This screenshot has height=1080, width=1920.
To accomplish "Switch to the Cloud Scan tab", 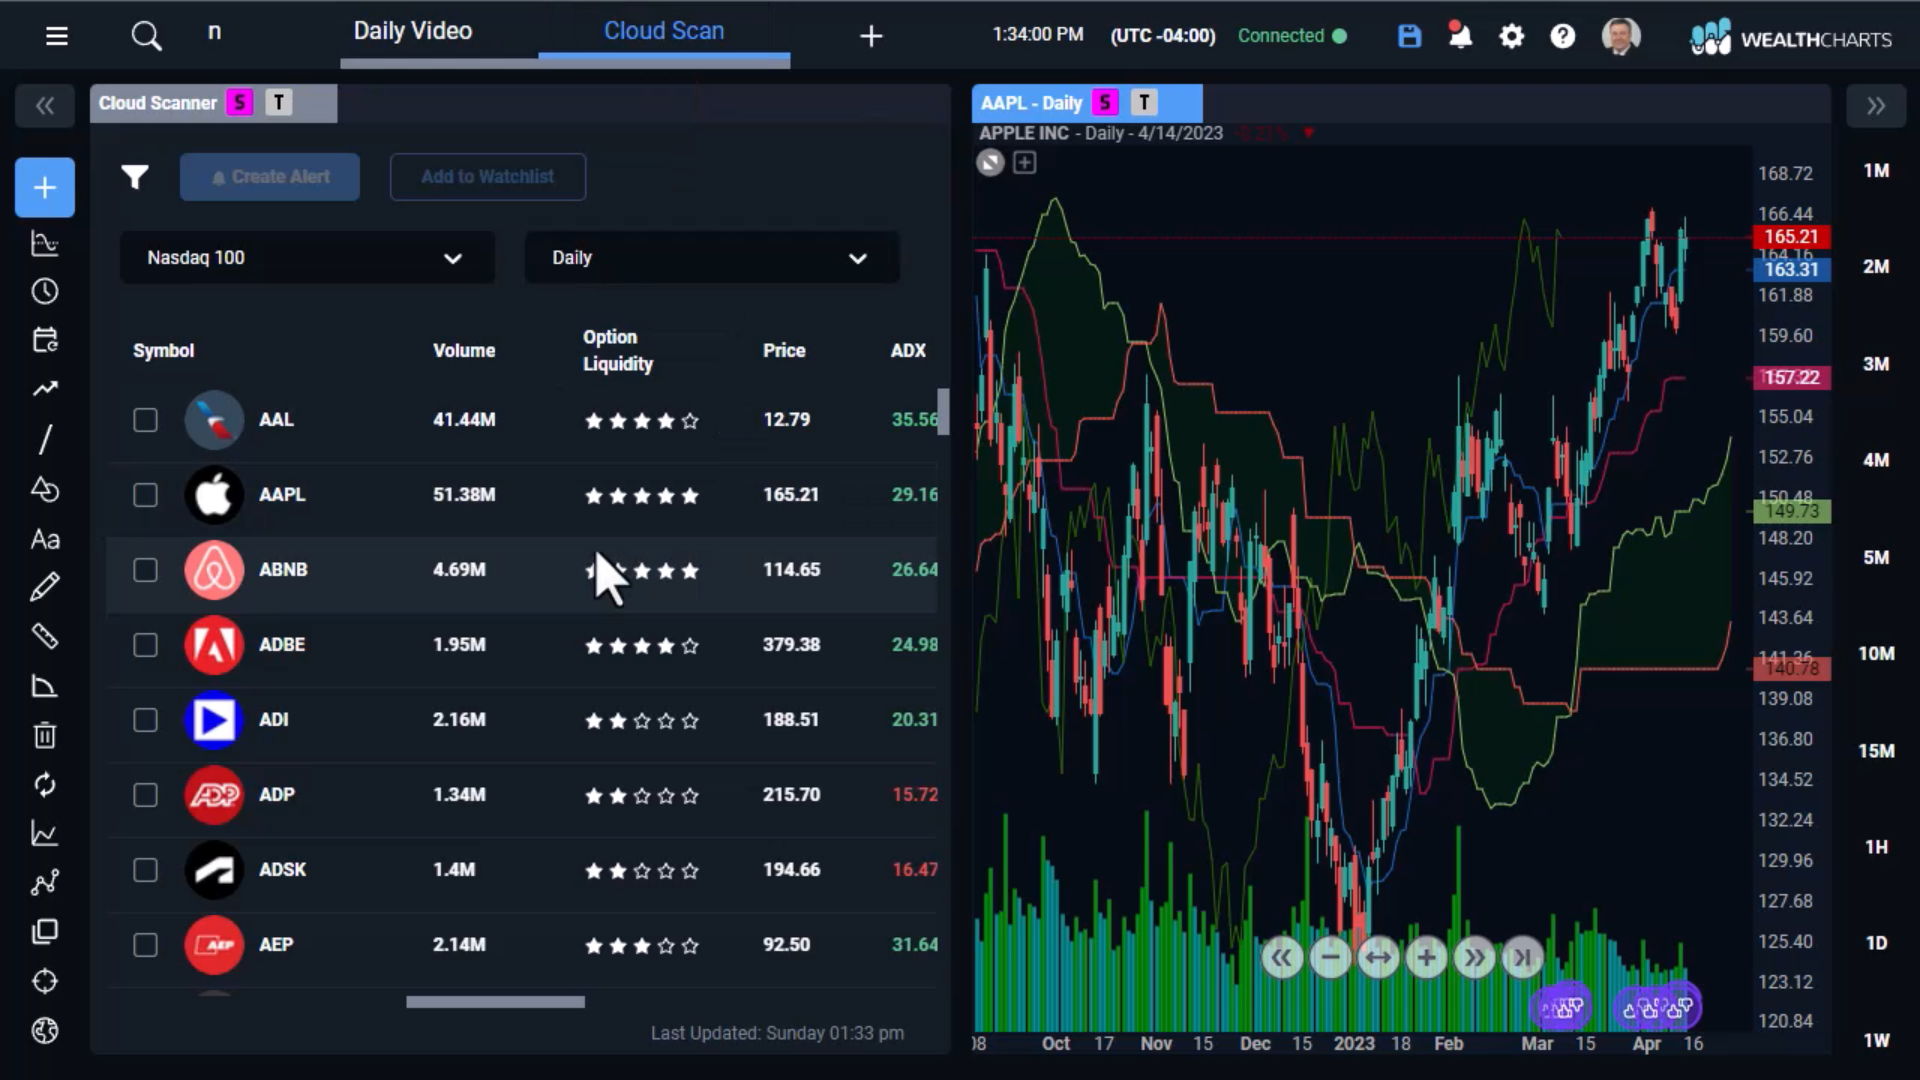I will point(664,31).
